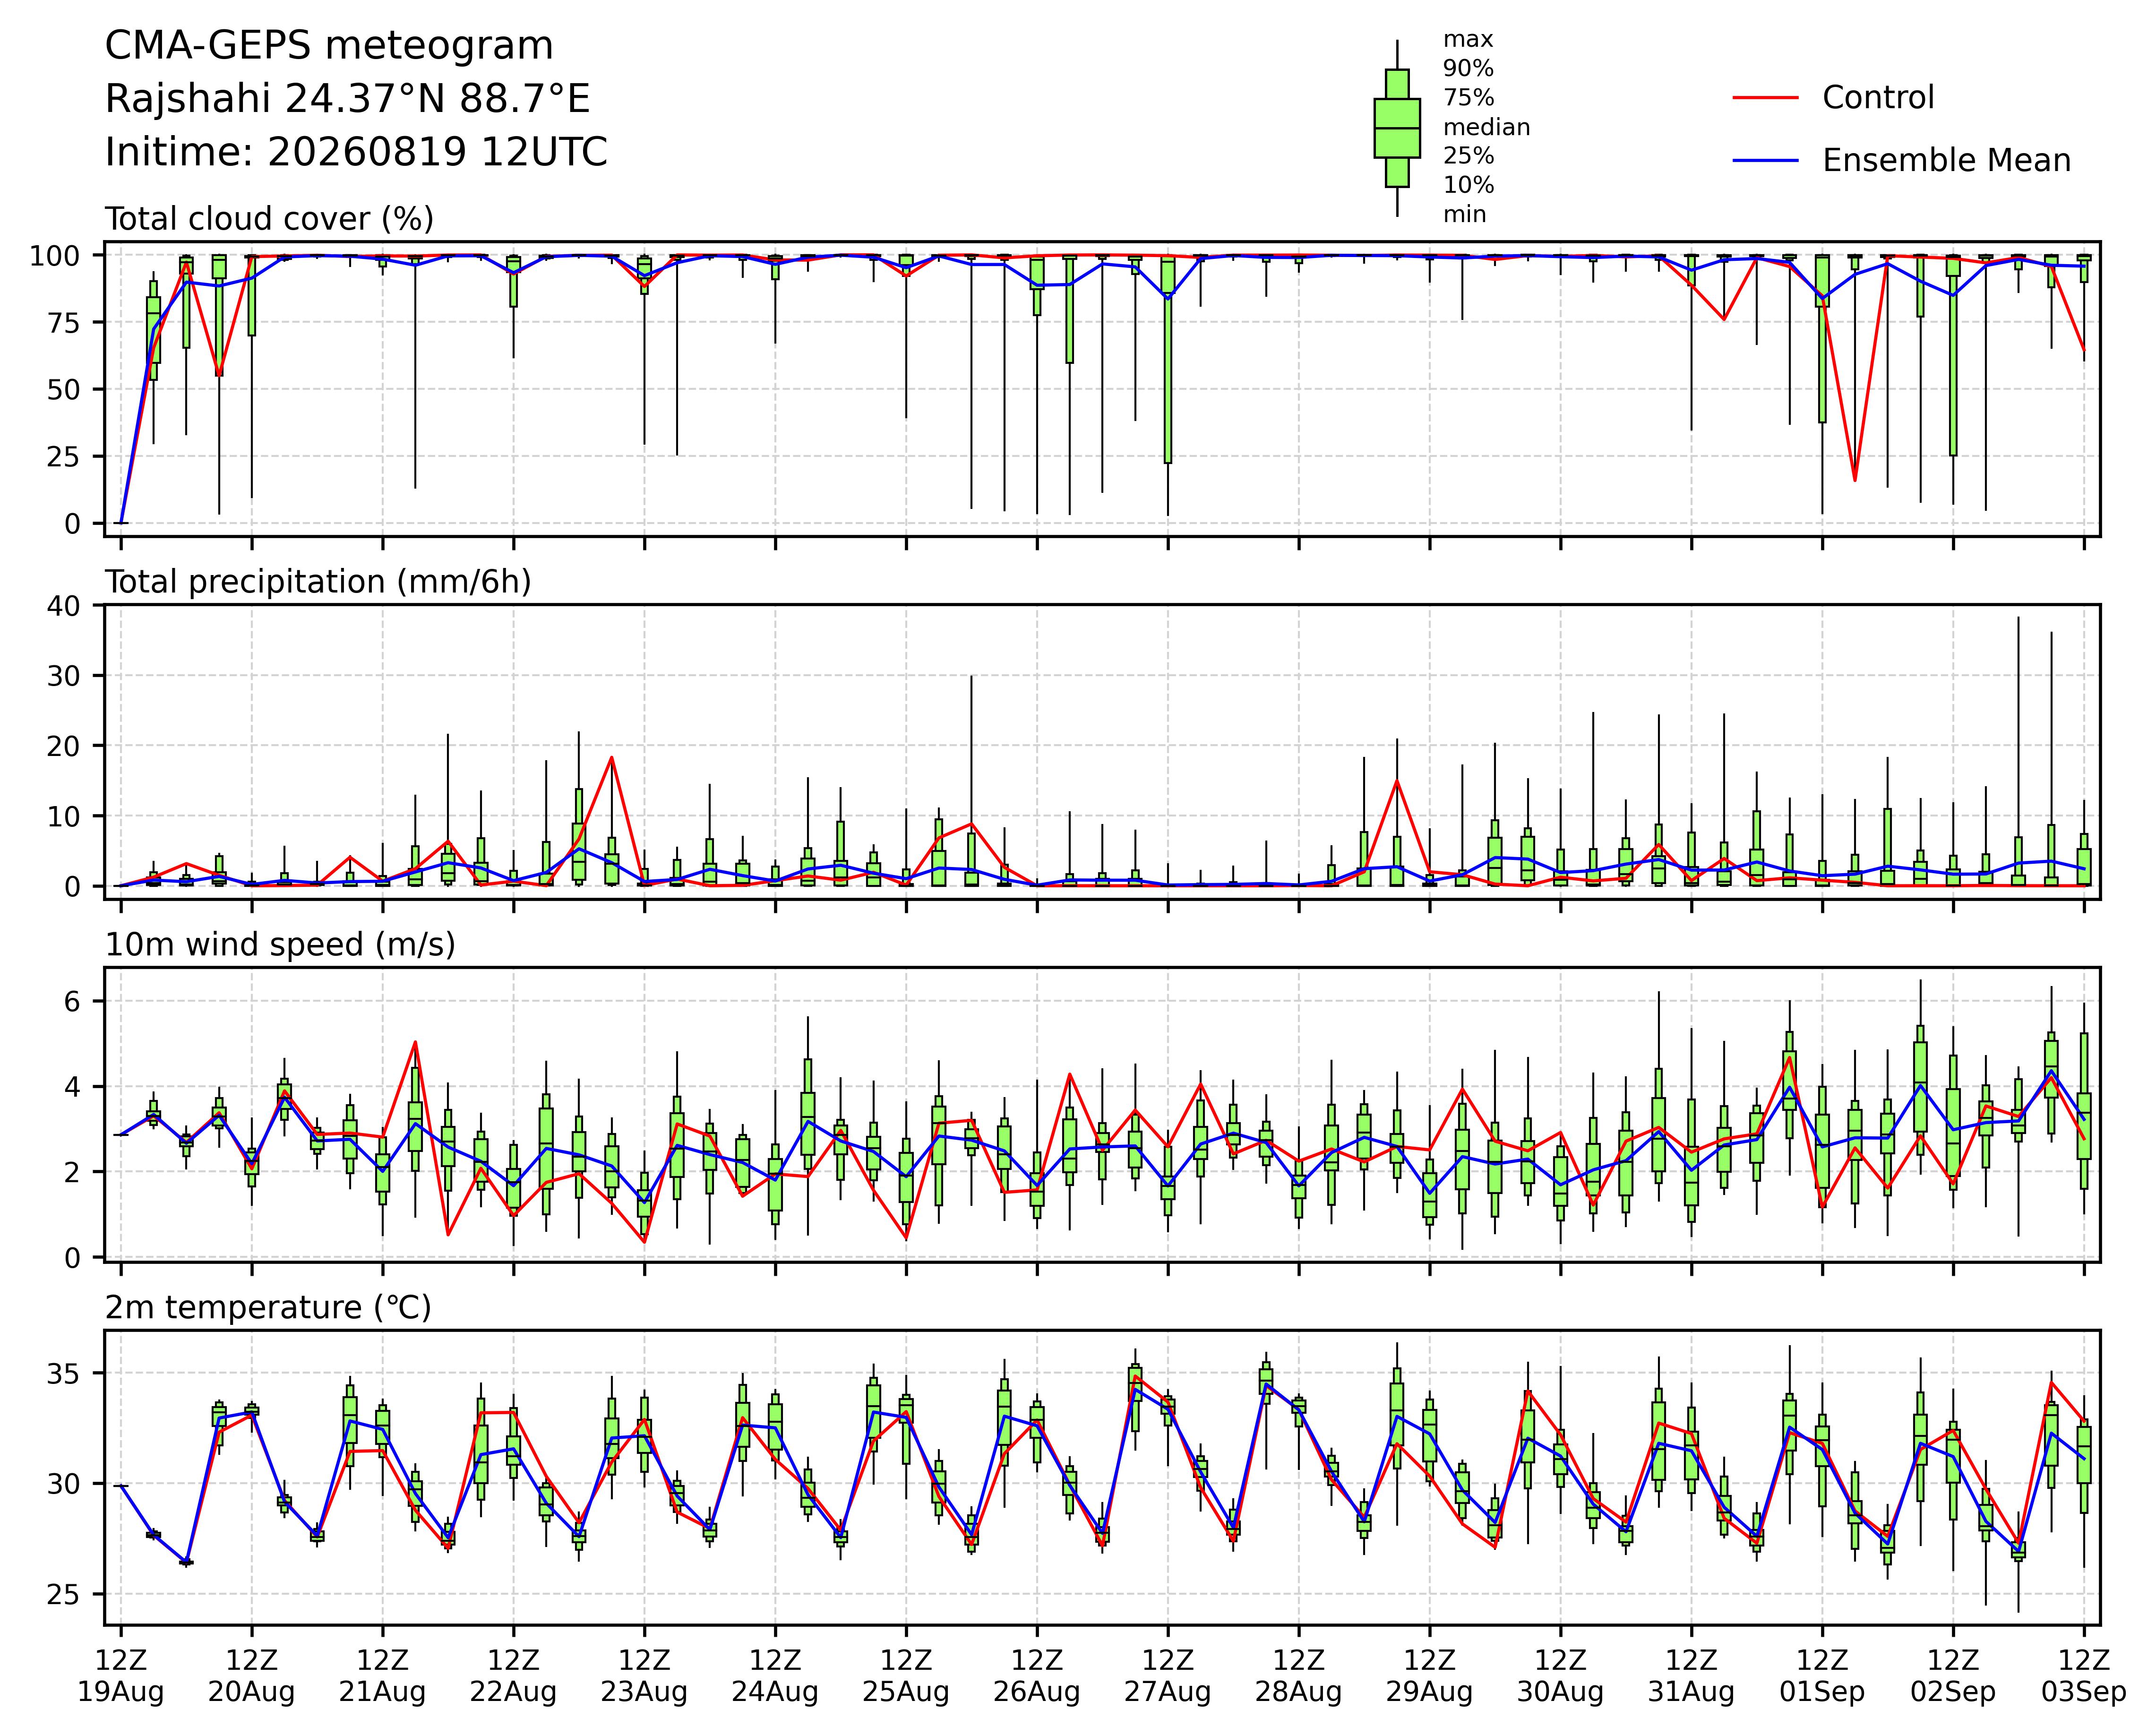This screenshot has width=2156, height=1735.
Task: Click the 'Total cloud cover (%)' panel title
Action: (x=270, y=219)
